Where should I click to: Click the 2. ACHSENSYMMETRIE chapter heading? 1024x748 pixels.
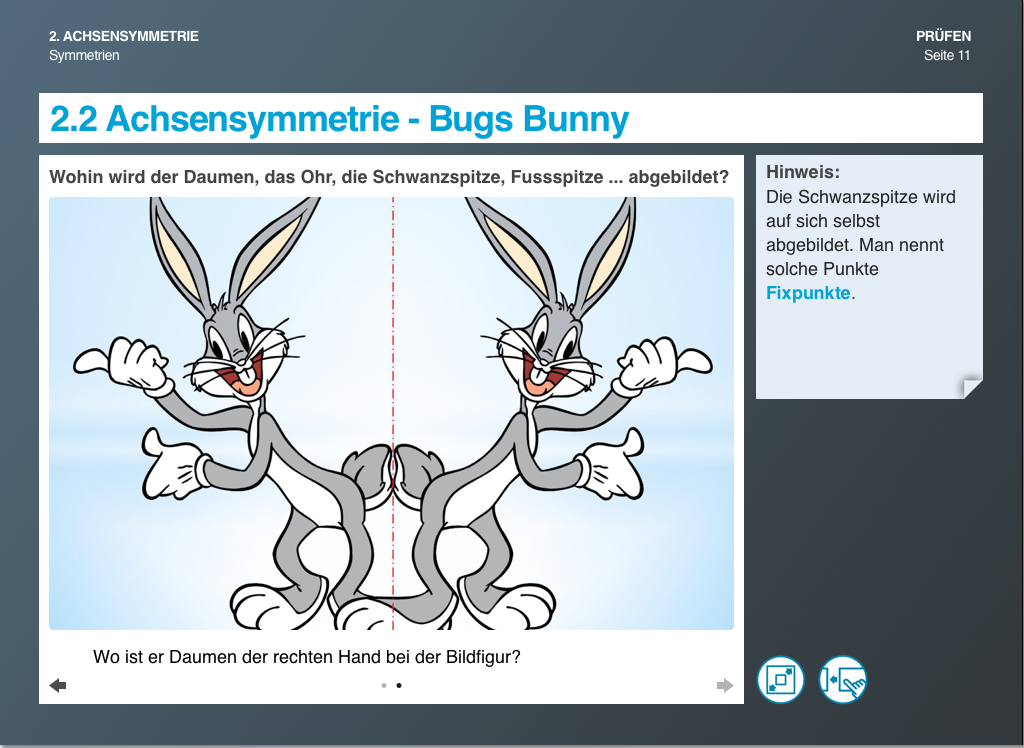point(124,36)
